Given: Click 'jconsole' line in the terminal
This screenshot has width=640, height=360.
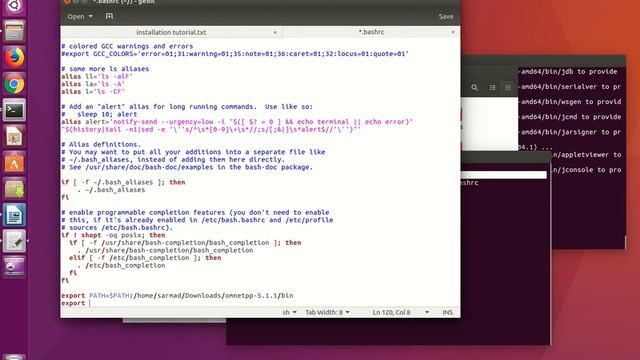Looking at the screenshot, I should coord(587,170).
